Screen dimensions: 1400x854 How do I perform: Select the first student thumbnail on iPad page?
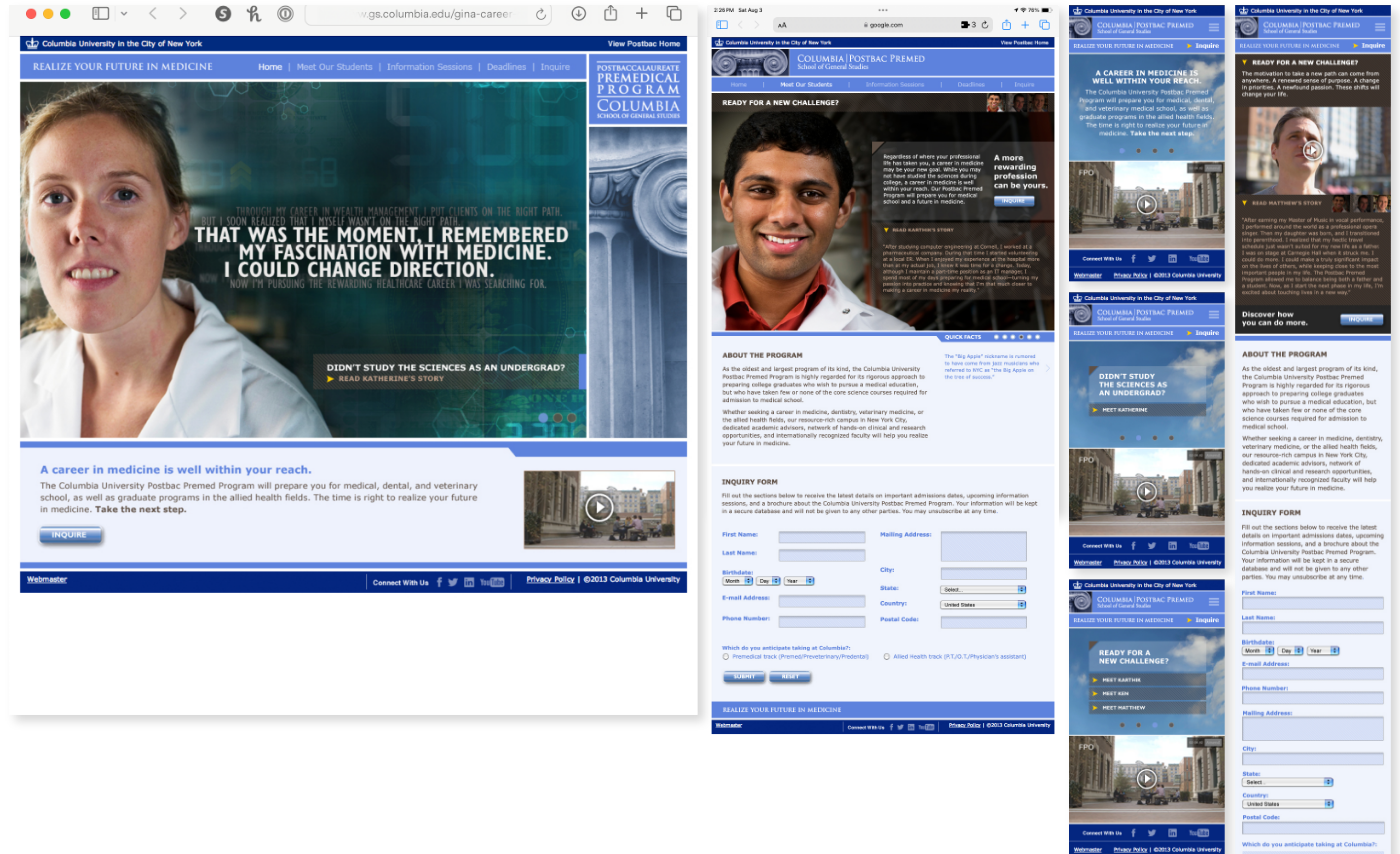point(995,103)
